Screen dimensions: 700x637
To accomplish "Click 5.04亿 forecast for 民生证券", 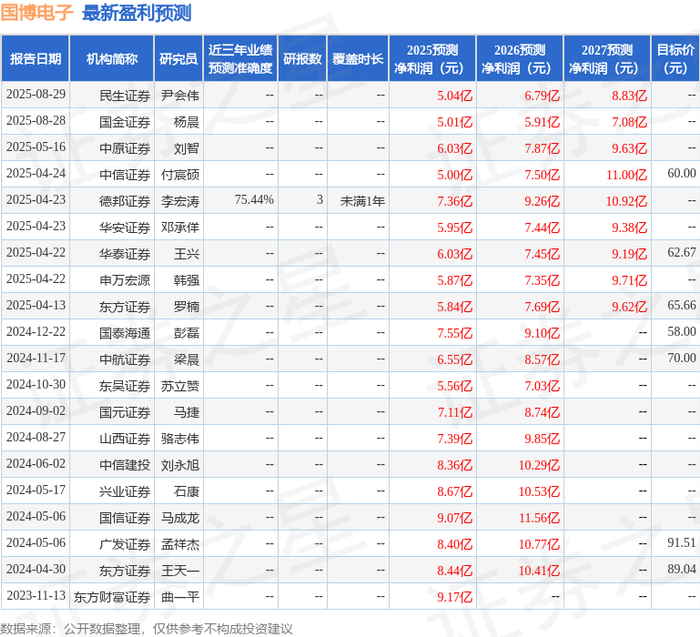I will click(454, 96).
